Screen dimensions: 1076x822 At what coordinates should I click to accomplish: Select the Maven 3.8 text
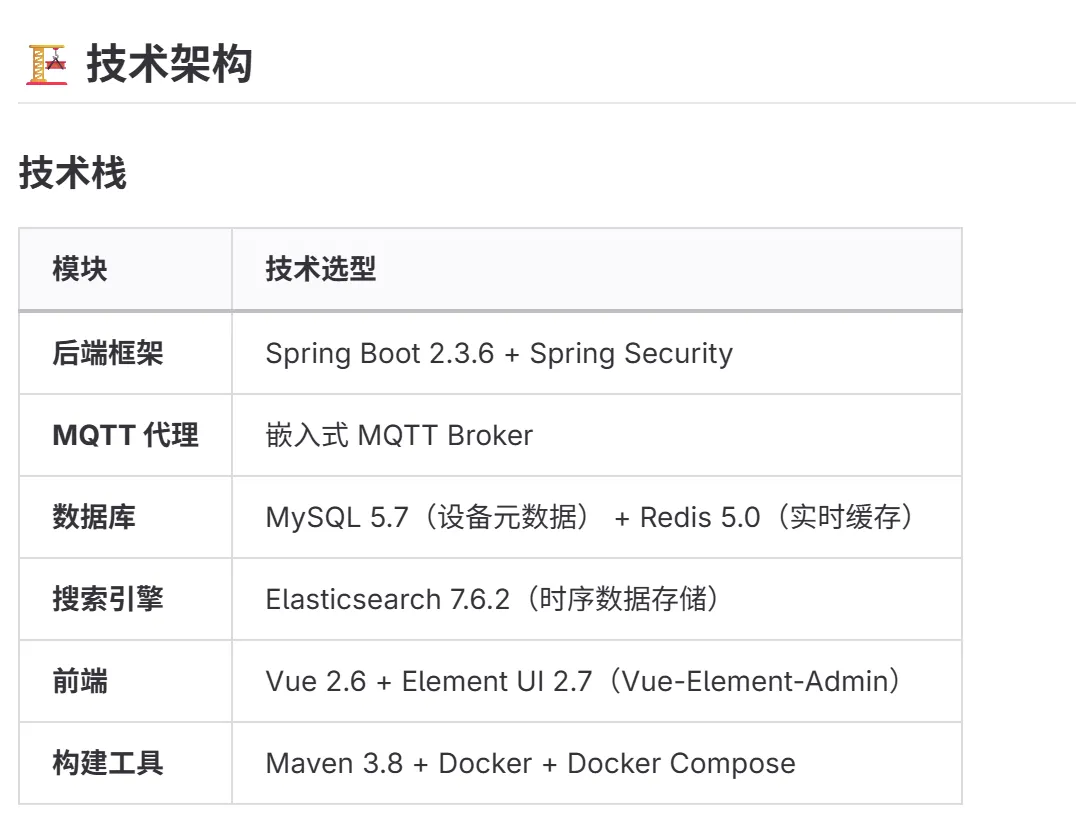pyautogui.click(x=334, y=764)
